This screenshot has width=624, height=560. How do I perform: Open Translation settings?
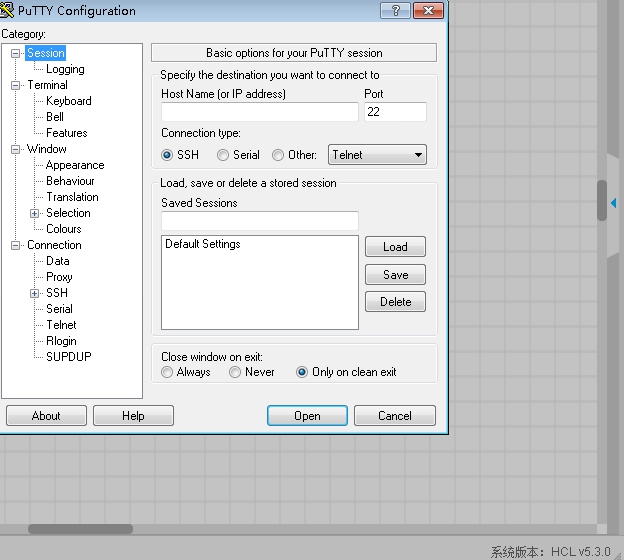coord(72,197)
